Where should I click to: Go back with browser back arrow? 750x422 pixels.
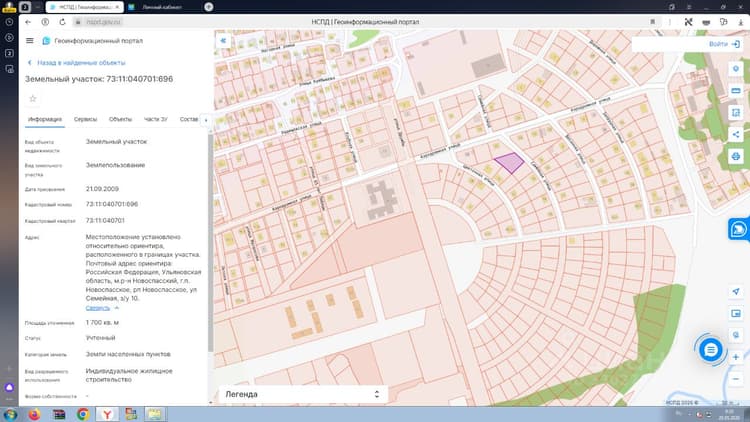28,22
